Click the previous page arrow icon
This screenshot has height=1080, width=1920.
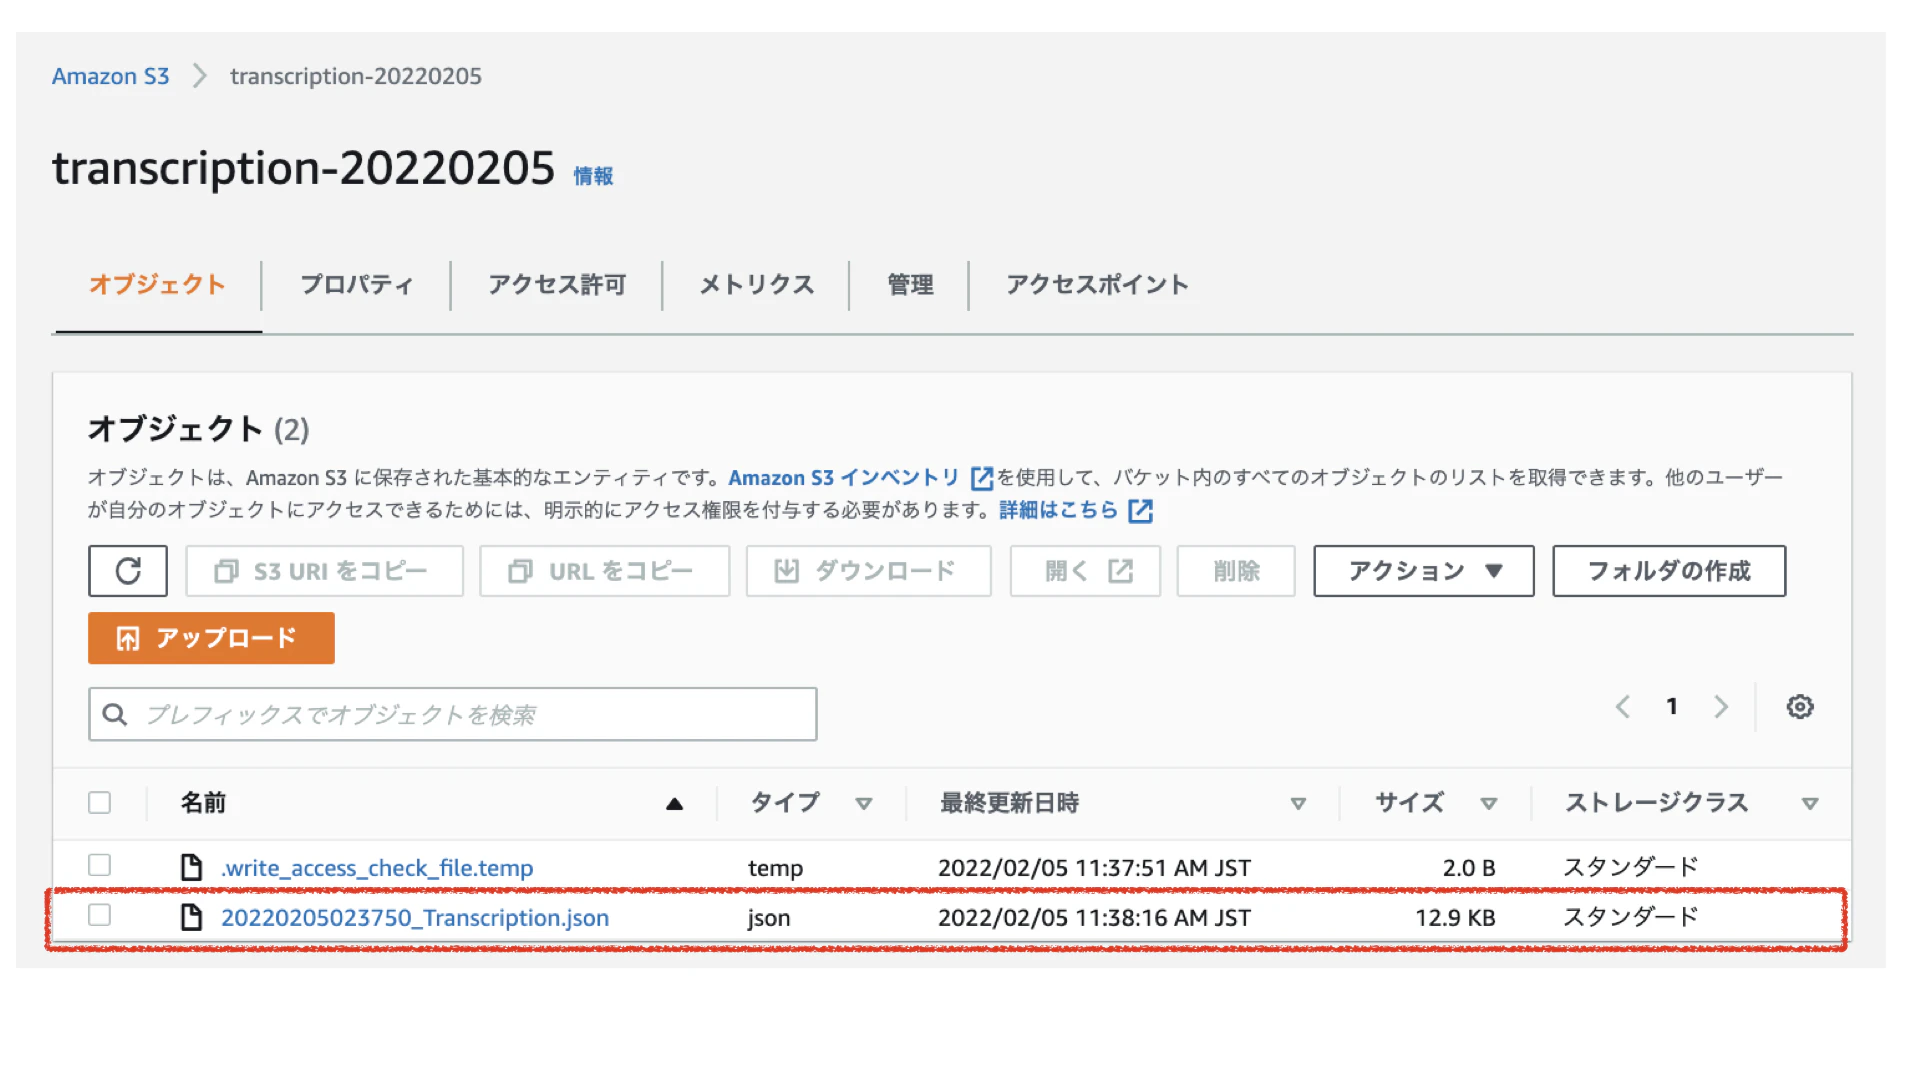[x=1623, y=707]
